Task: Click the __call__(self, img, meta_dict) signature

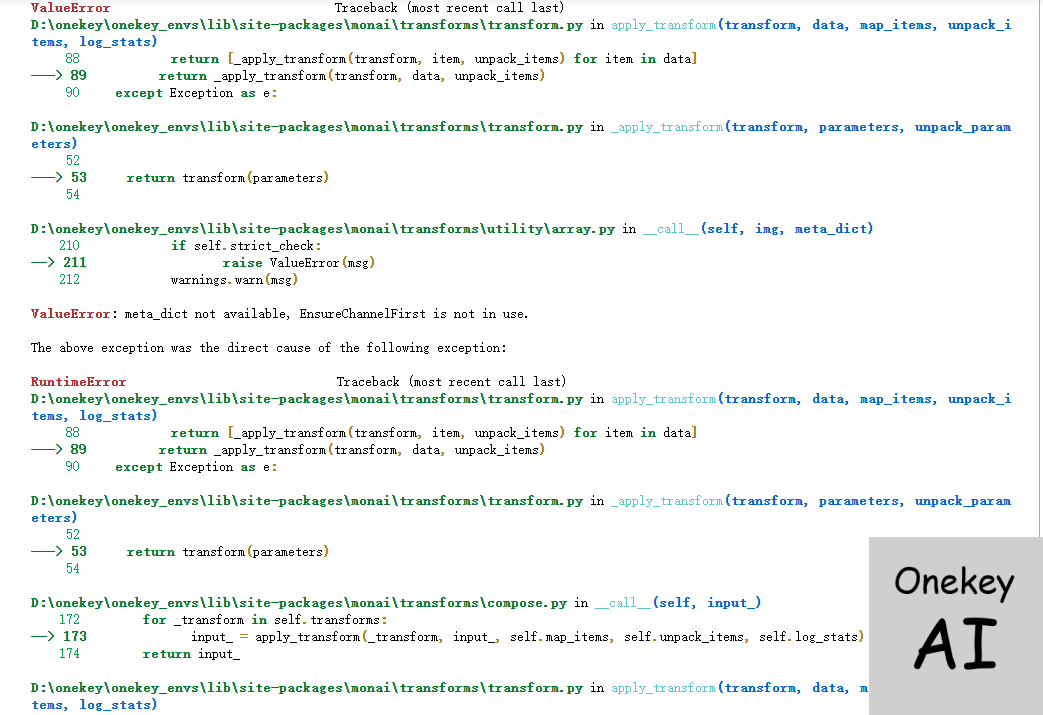Action: (x=758, y=229)
